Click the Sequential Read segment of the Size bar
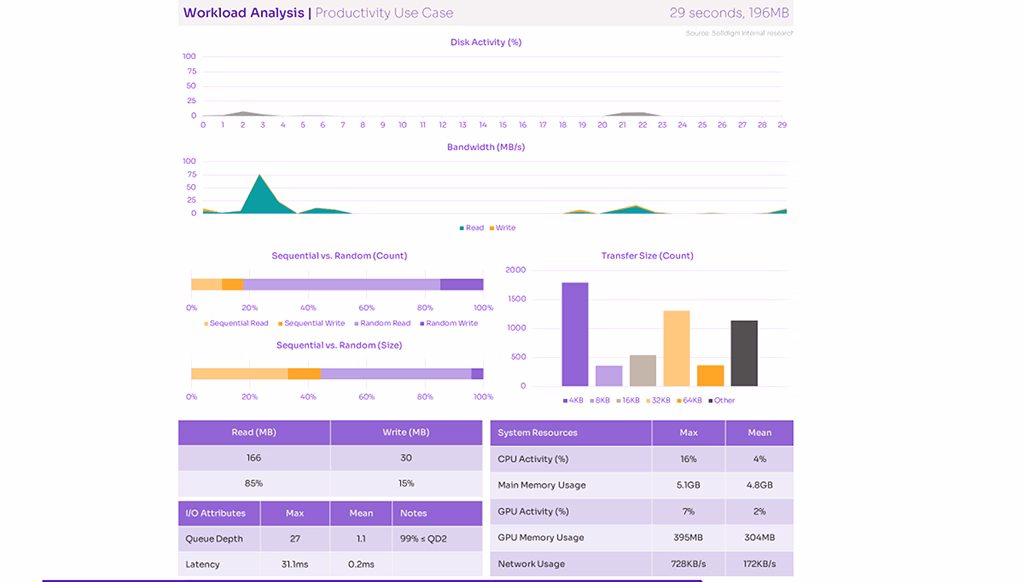The image size is (1024, 582). [x=239, y=374]
